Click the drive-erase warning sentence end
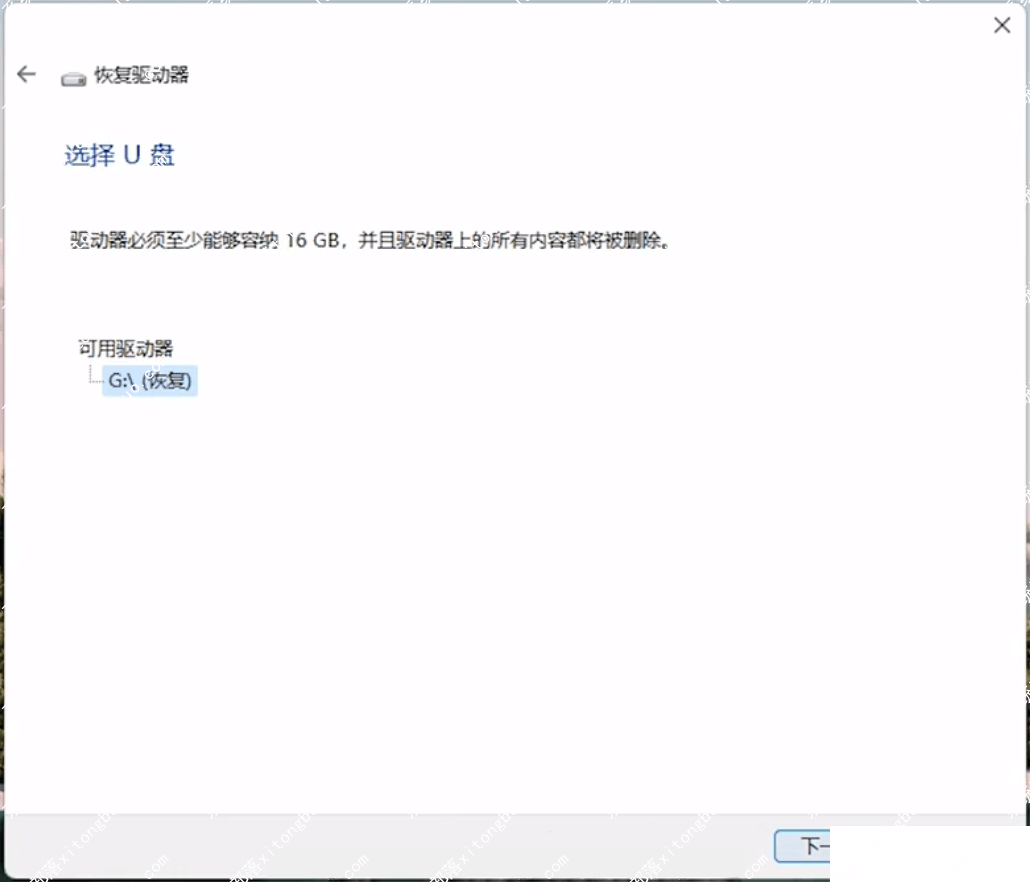Image resolution: width=1030 pixels, height=882 pixels. [640, 241]
